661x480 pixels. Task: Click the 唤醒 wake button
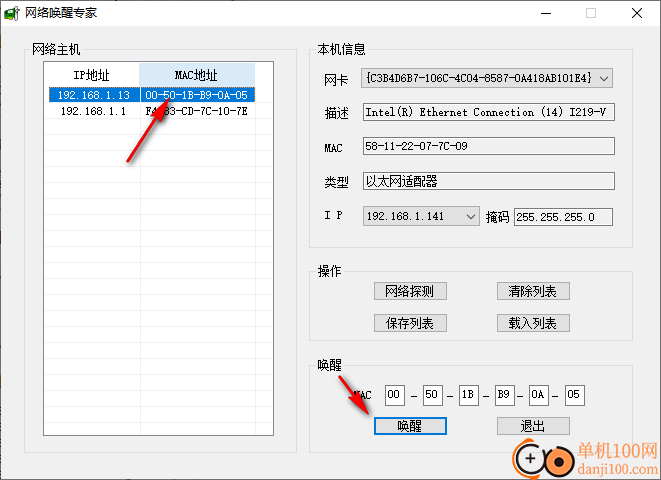(x=410, y=426)
